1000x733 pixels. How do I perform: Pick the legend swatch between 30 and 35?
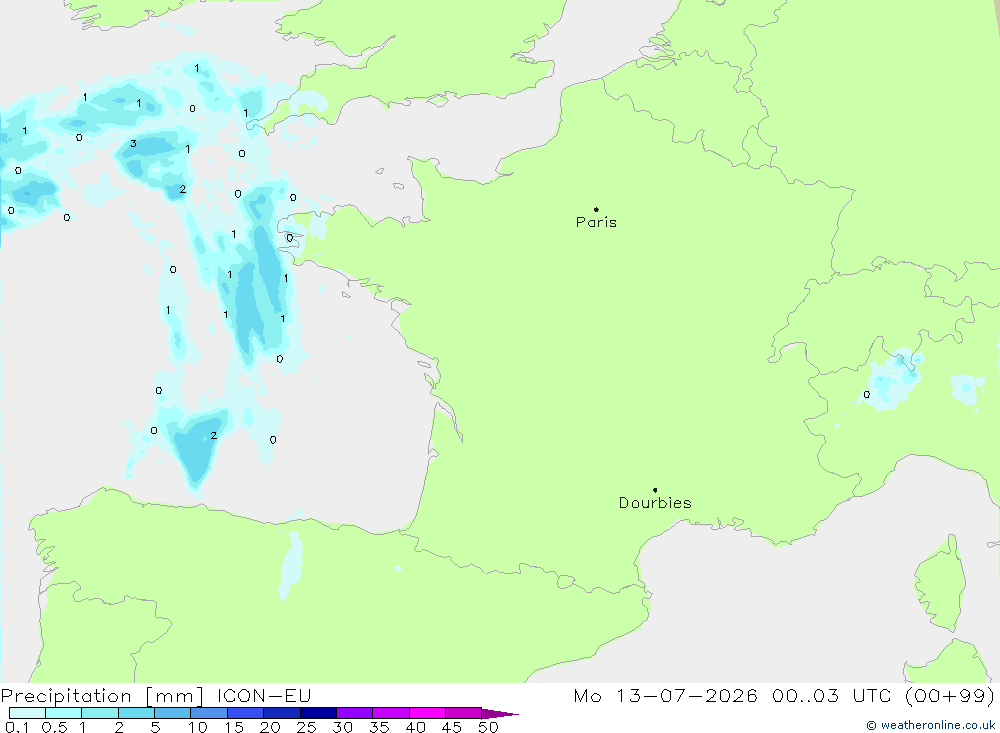click(354, 713)
